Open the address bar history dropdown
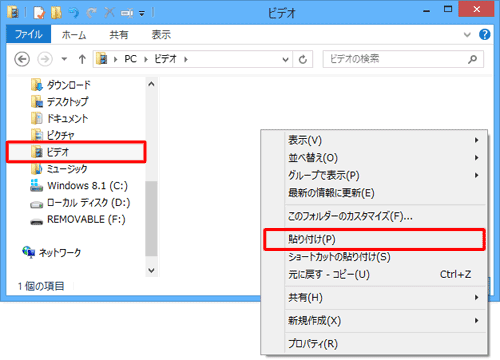Image resolution: width=500 pixels, height=360 pixels. click(285, 60)
